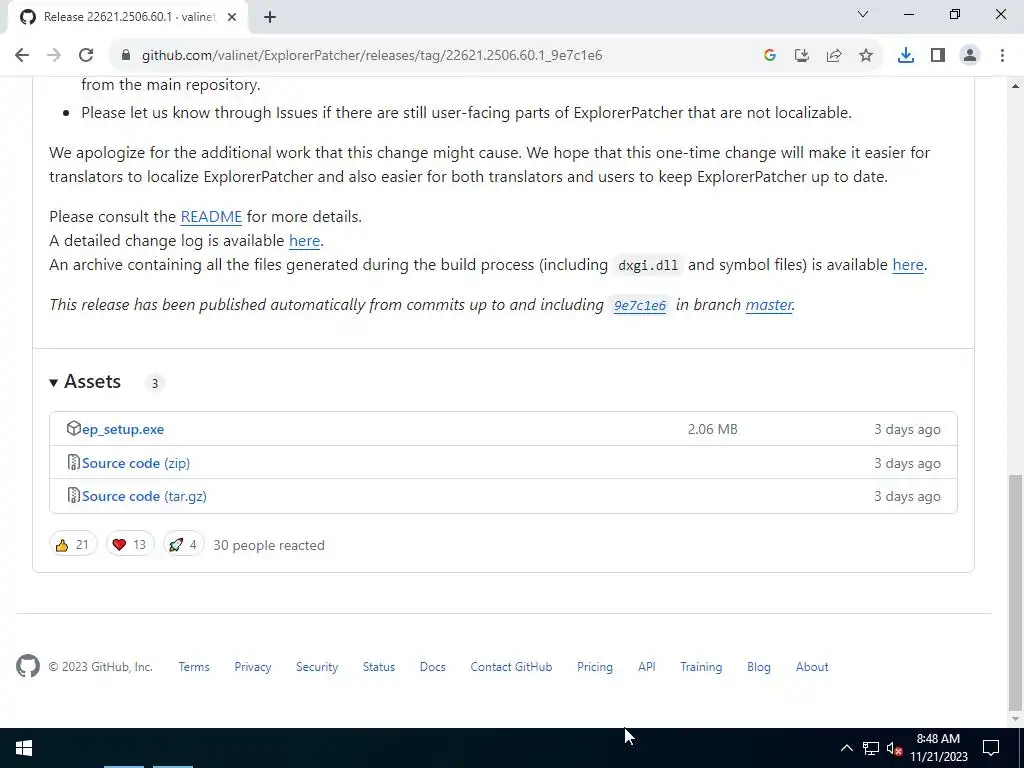The image size is (1024, 768).
Task: Click the archive icon beside Source code (tar.gz)
Action: tap(74, 496)
